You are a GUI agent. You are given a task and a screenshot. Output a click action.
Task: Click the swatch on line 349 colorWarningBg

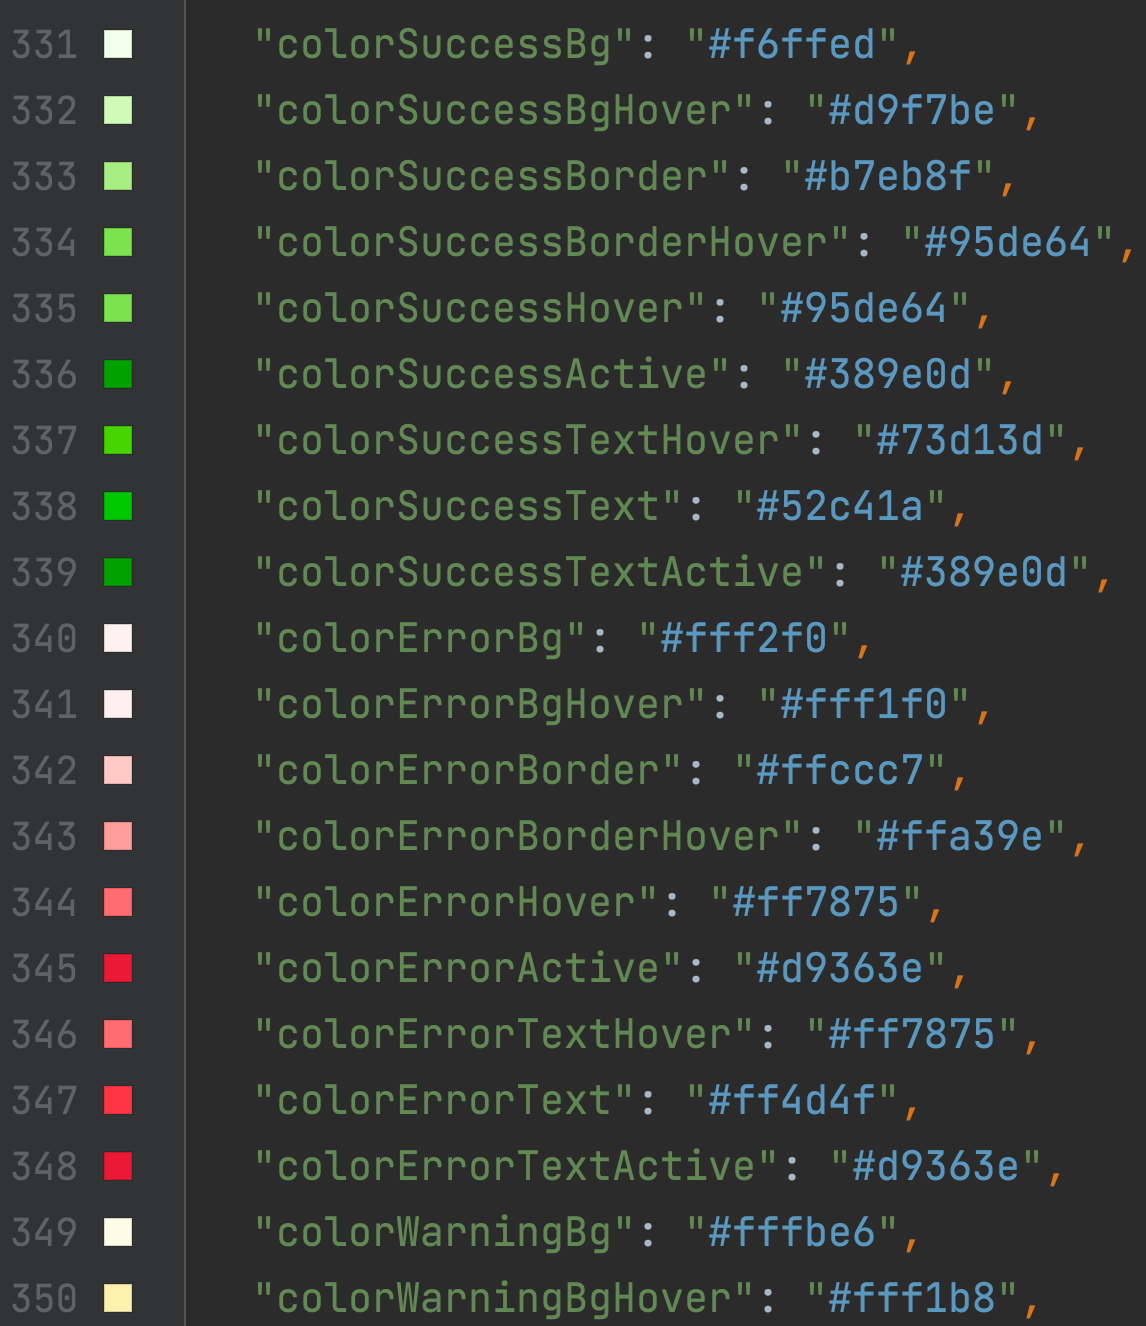pyautogui.click(x=118, y=1232)
